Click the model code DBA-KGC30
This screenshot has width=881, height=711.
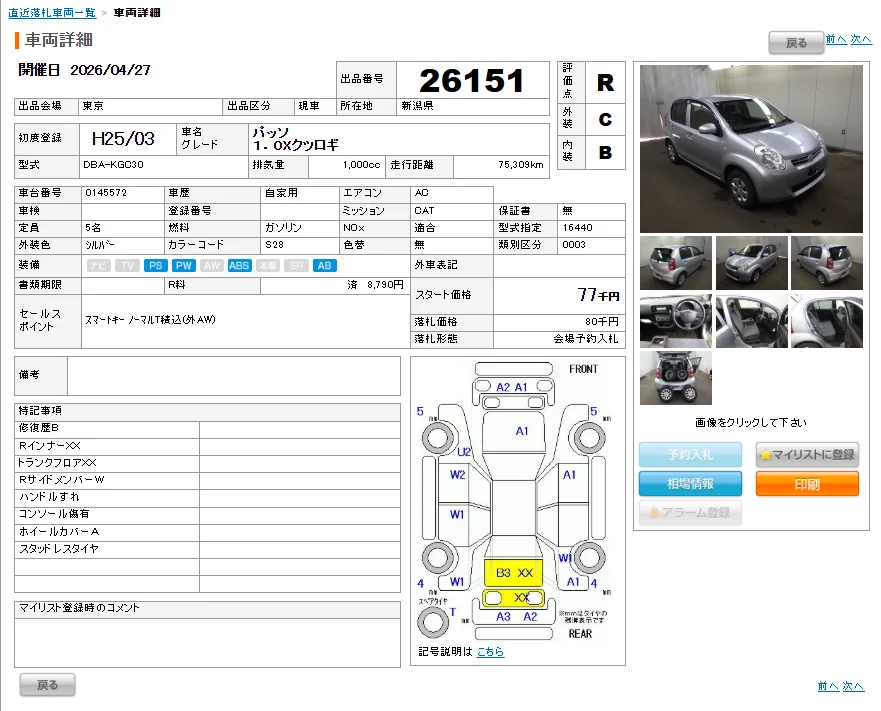point(113,165)
